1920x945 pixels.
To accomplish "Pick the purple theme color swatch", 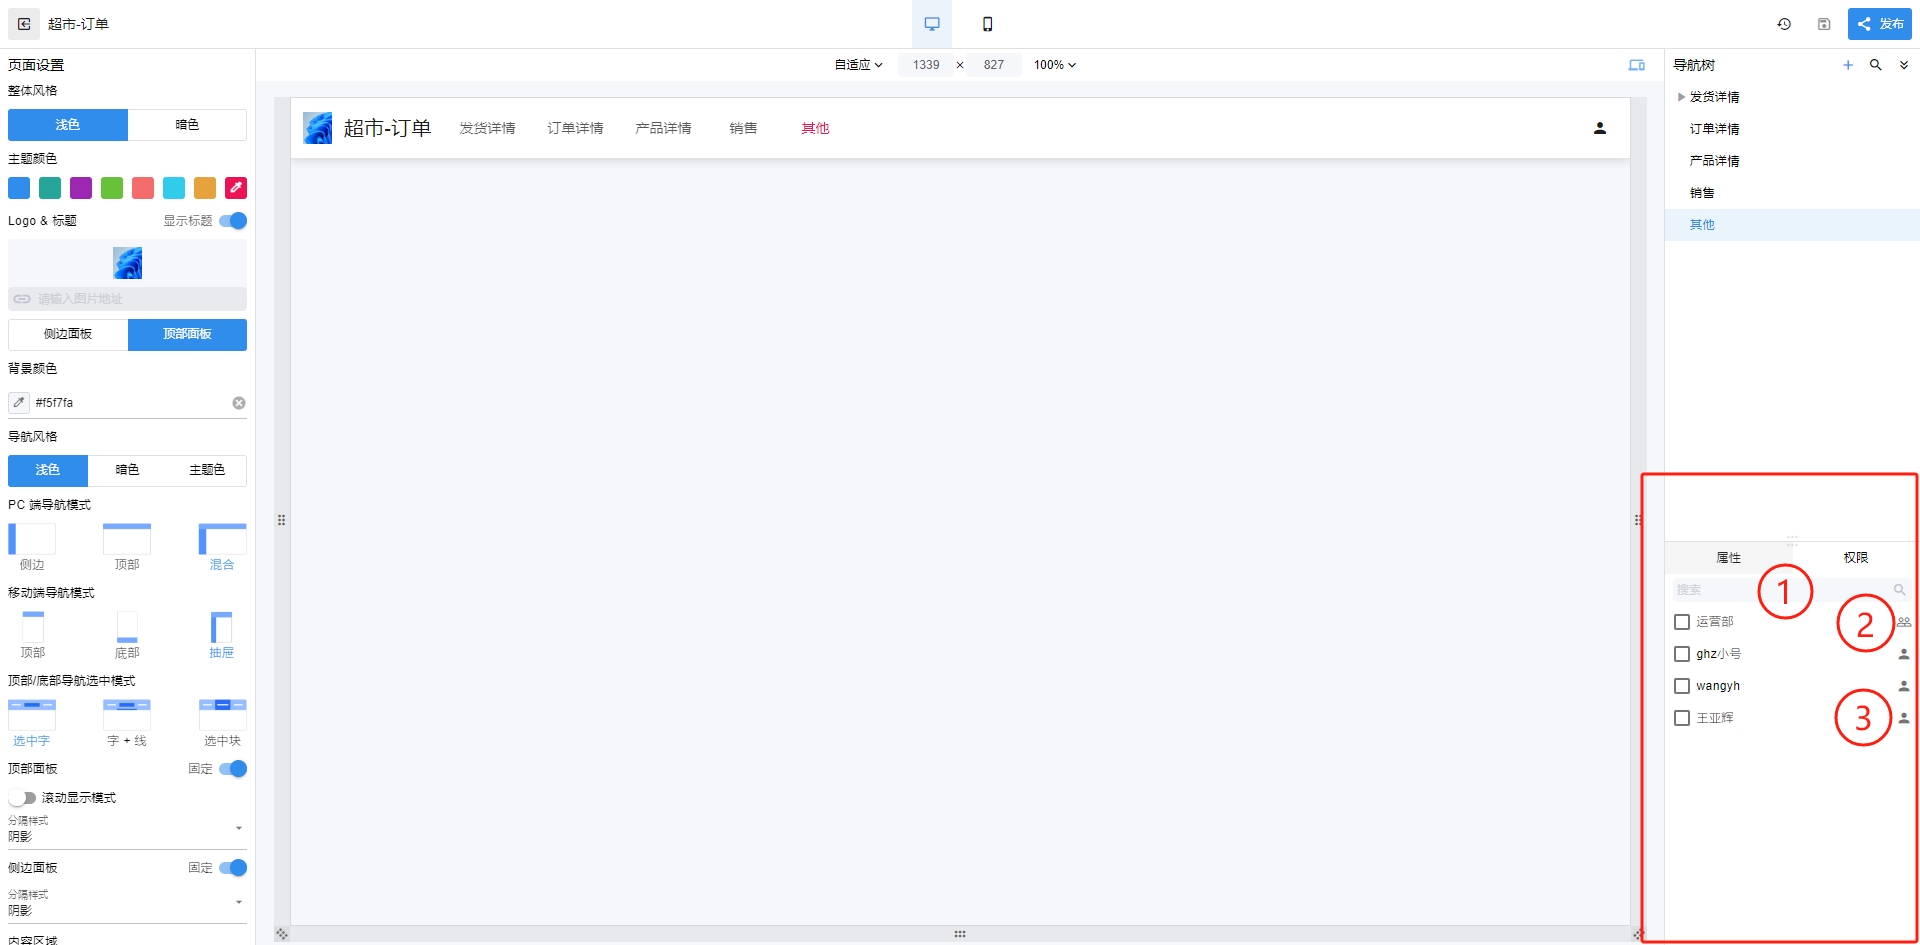I will click(81, 188).
